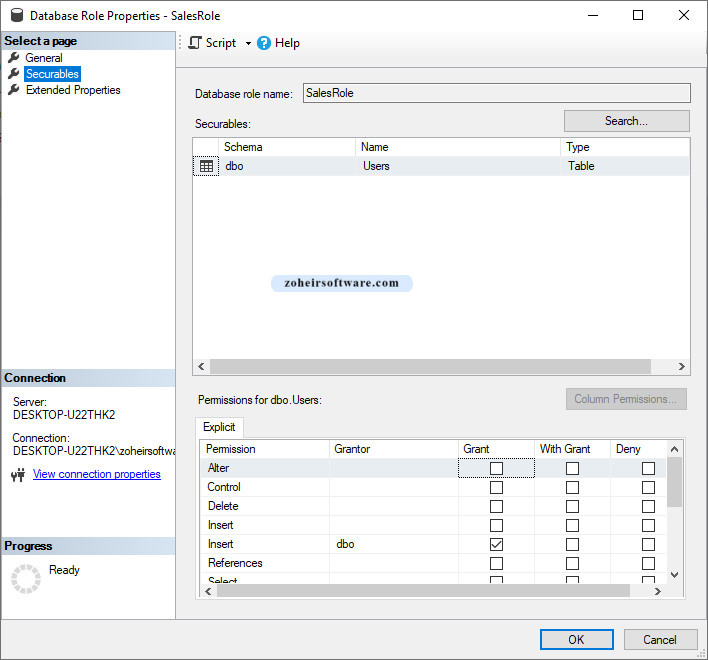Image resolution: width=708 pixels, height=660 pixels.
Task: Click the Search... button
Action: tap(627, 121)
